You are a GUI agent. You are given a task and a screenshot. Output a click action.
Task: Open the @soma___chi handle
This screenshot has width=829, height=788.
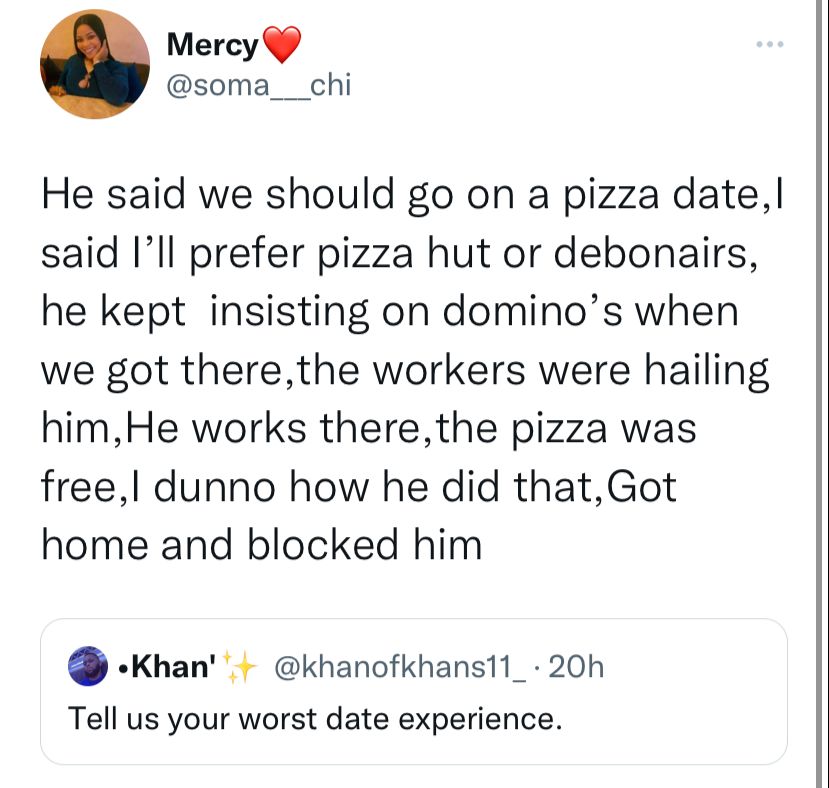[x=259, y=85]
